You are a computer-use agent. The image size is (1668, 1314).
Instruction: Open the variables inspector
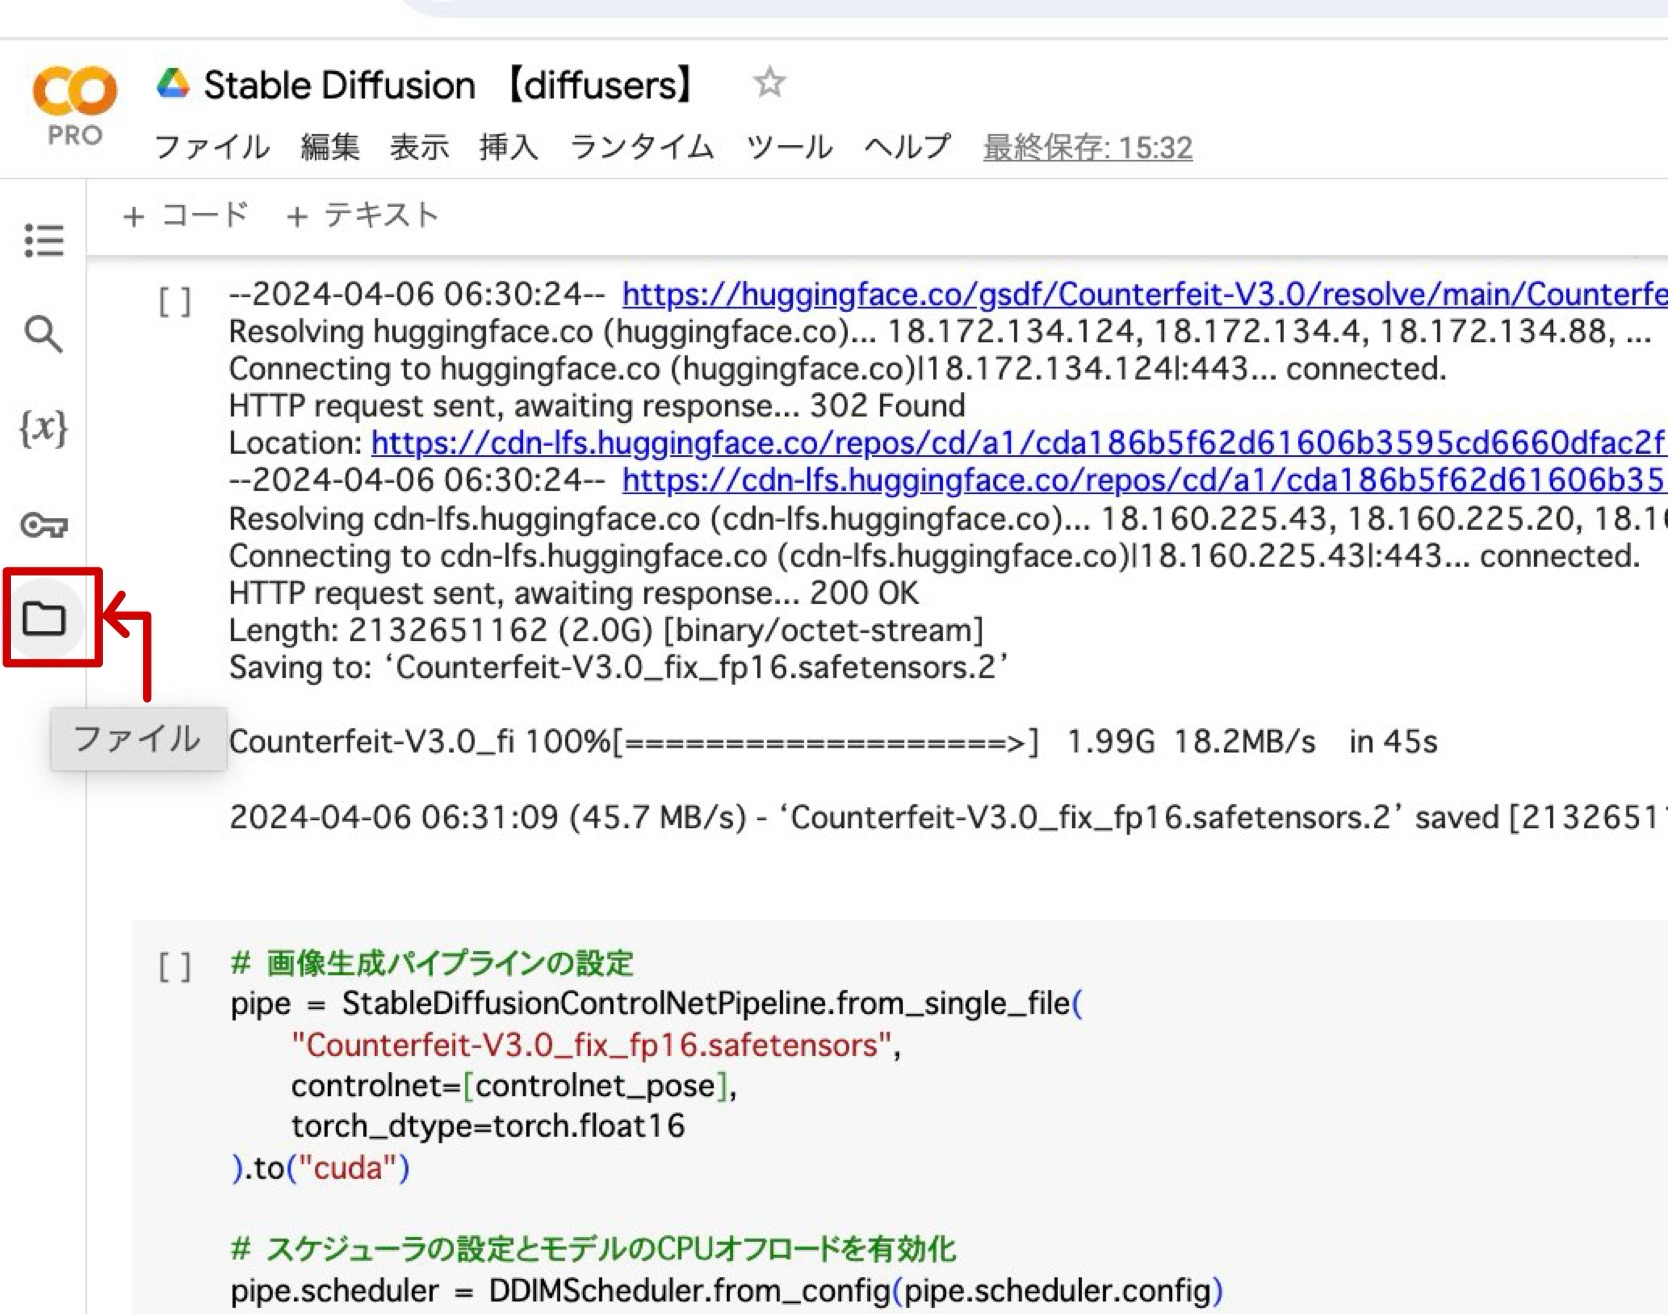[43, 430]
